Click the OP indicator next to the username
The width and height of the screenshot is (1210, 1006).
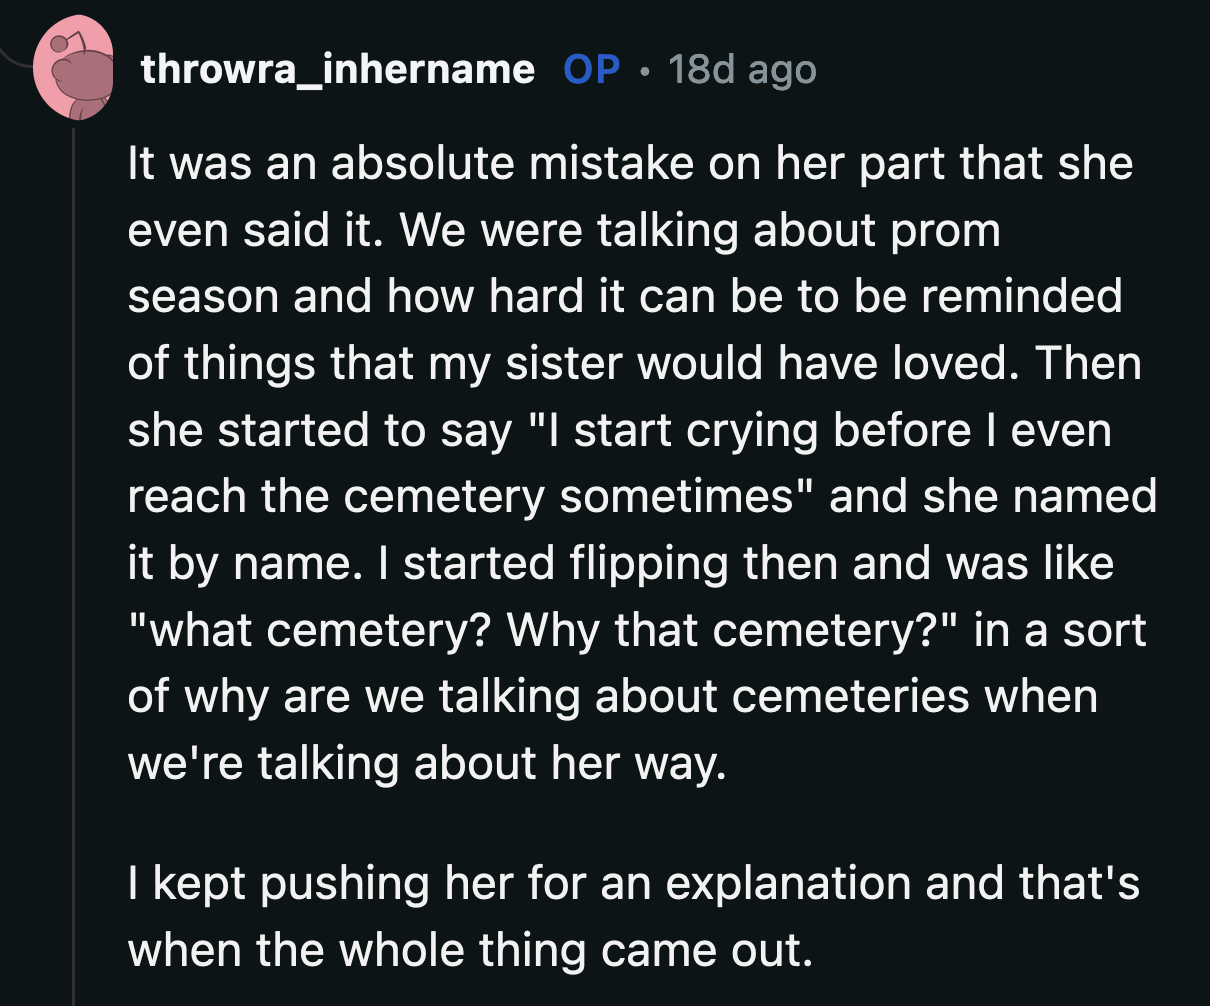pos(594,68)
